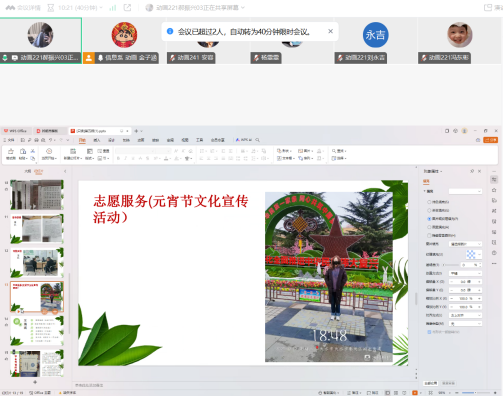503x396 pixels.
Task: Toggle bold formatting in the ribbon
Action: (118, 158)
